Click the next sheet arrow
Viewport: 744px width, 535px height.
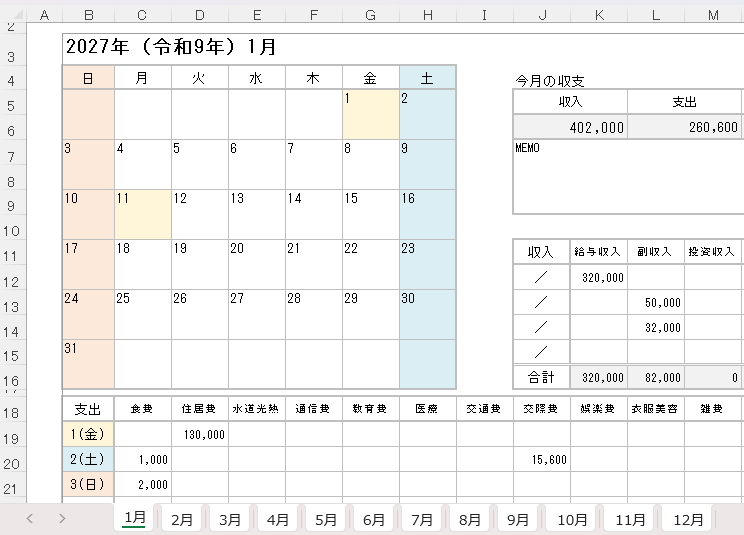62,518
